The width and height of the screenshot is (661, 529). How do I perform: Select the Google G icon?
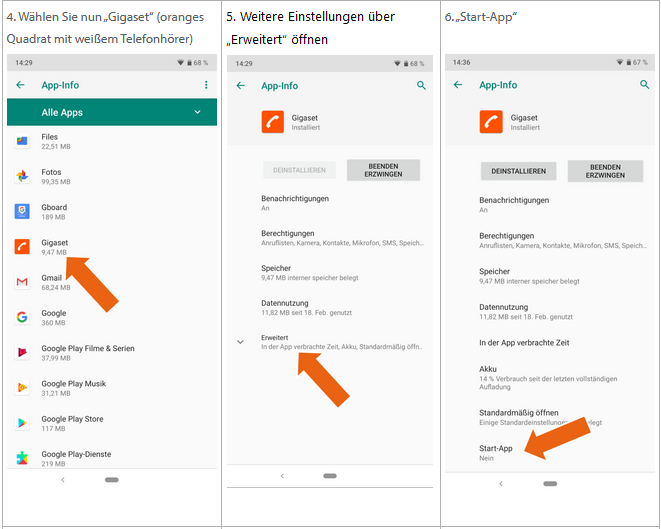tap(22, 317)
